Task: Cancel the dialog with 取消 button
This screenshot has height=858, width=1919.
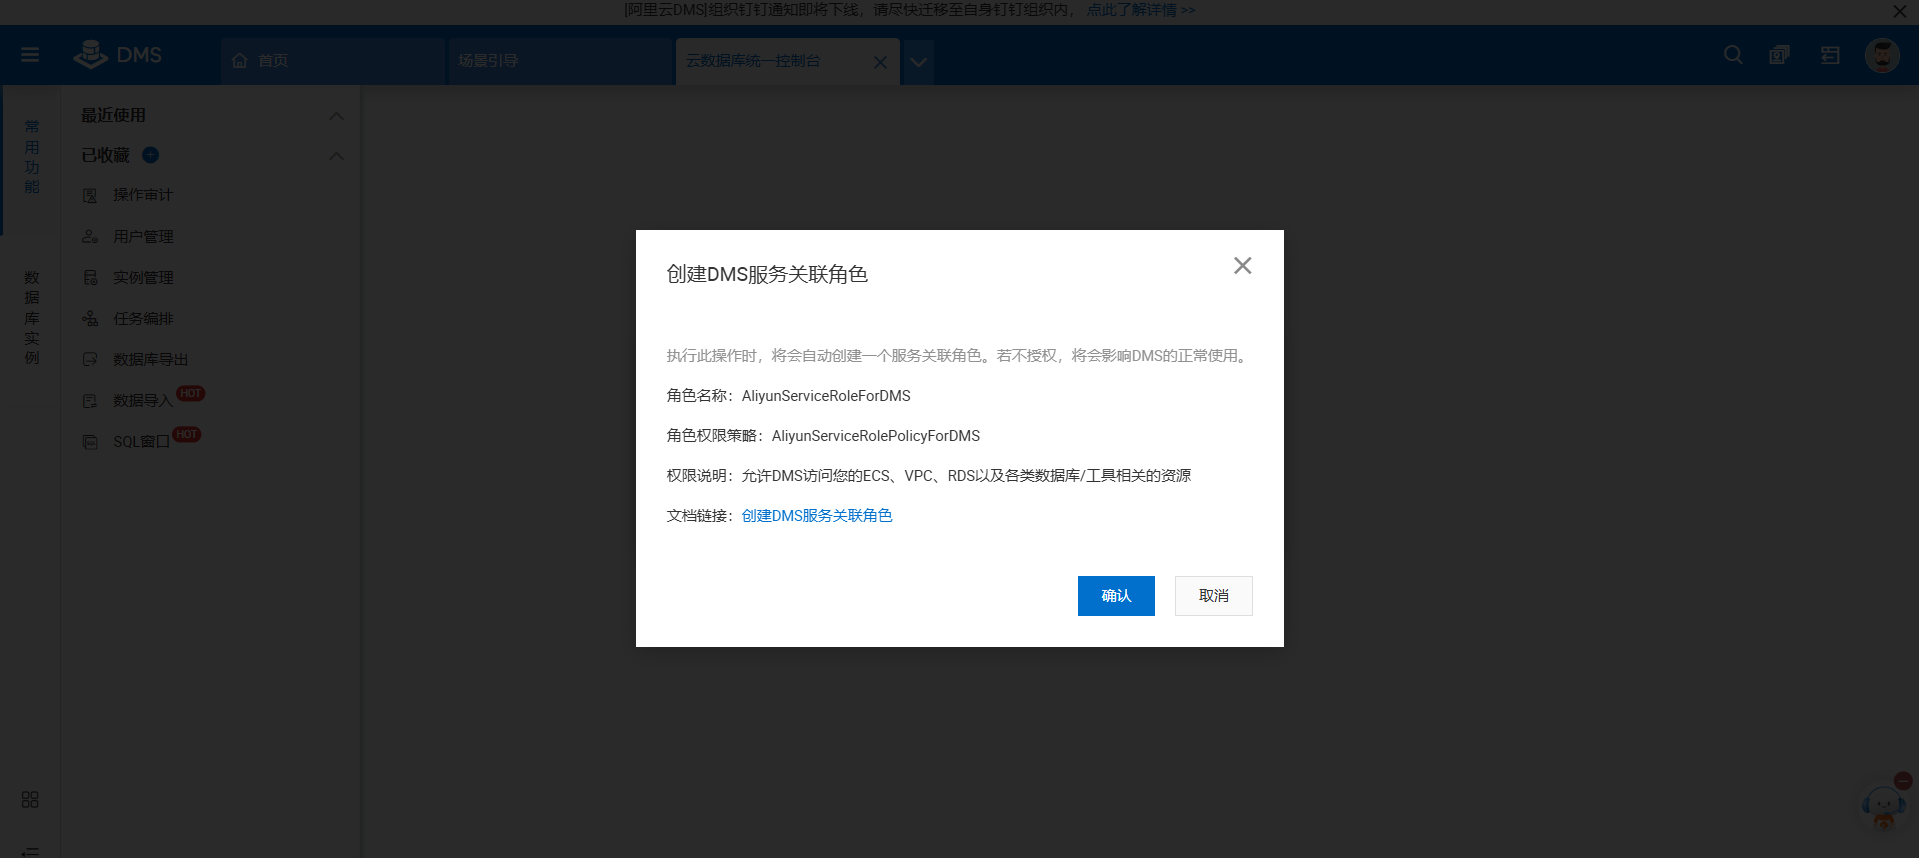Action: click(1214, 596)
